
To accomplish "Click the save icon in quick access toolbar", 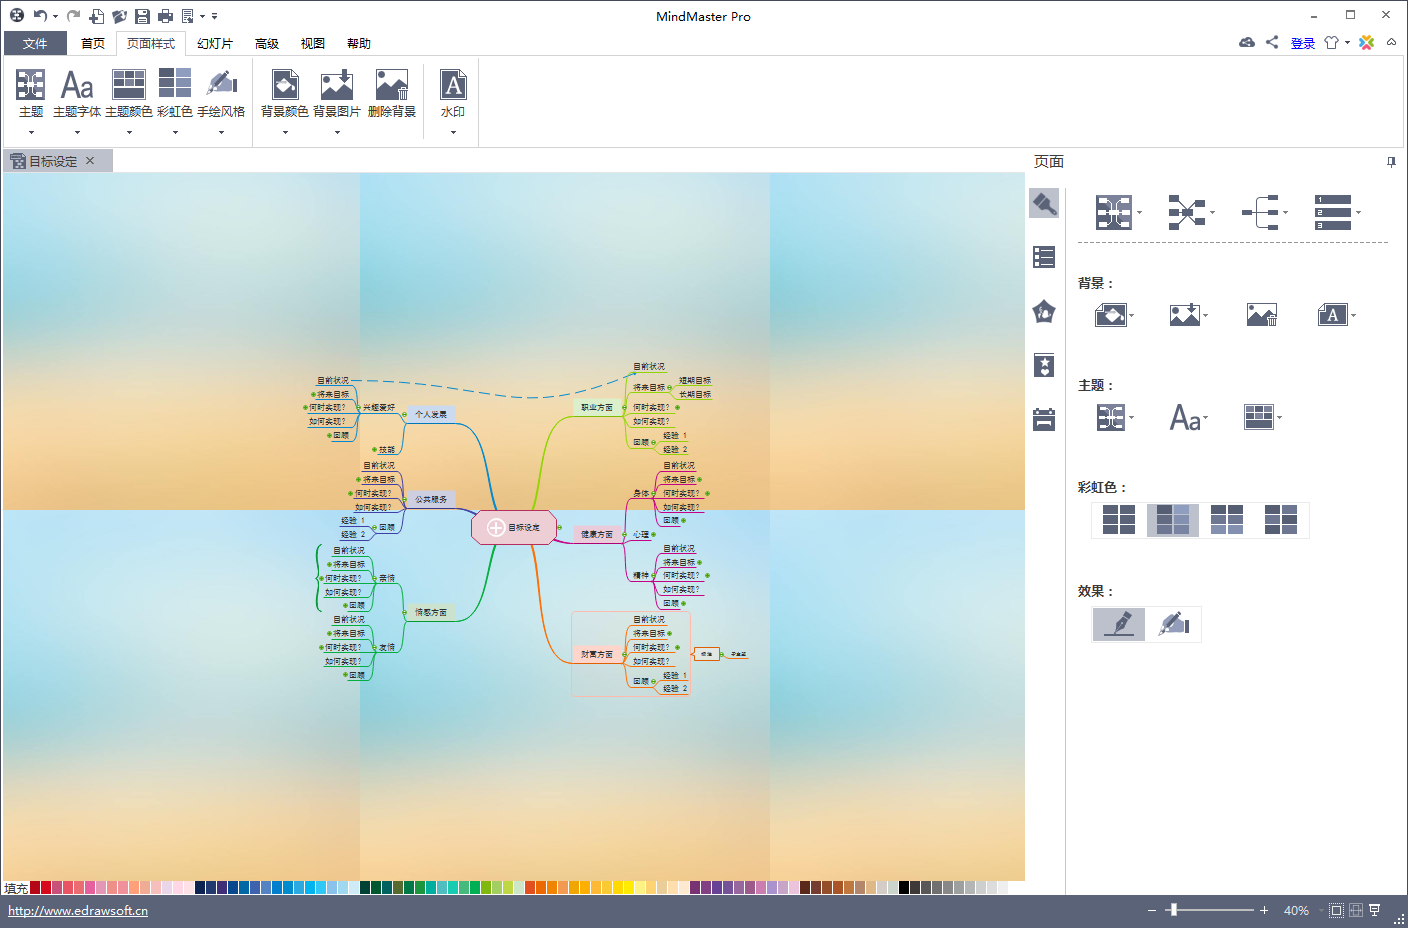I will pyautogui.click(x=142, y=16).
